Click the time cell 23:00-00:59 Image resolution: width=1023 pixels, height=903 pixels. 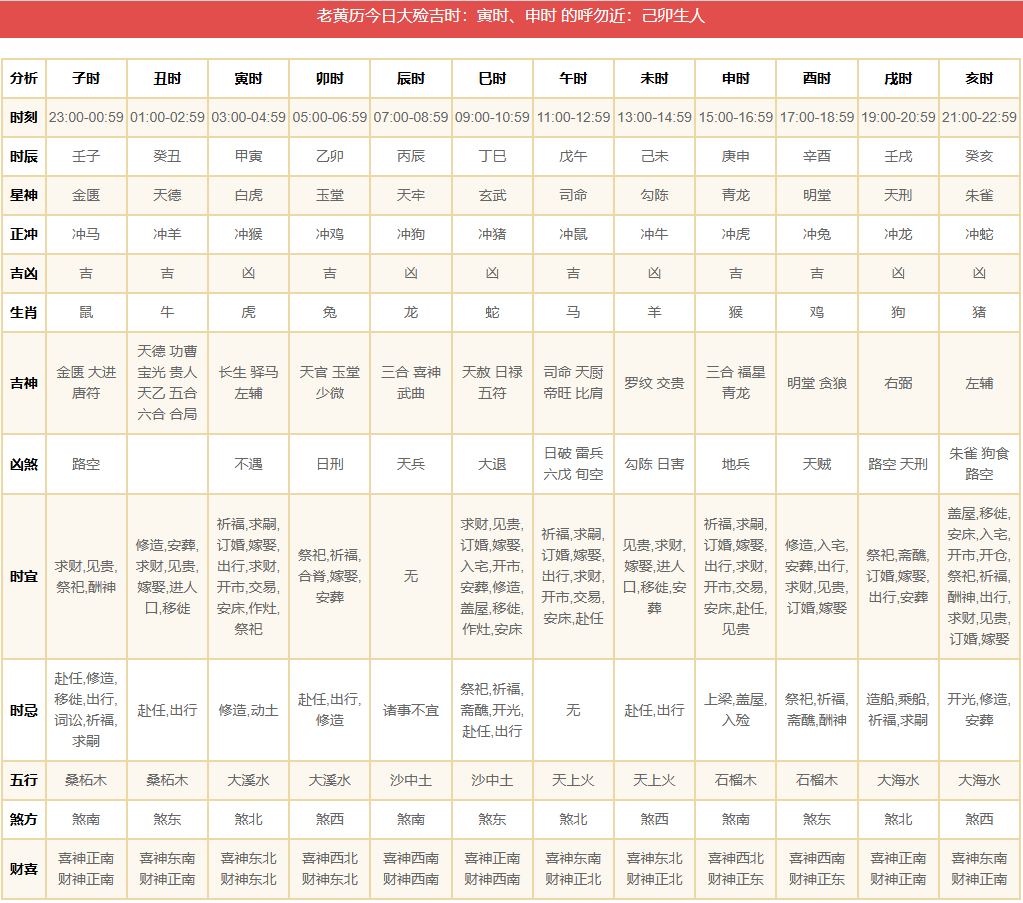pyautogui.click(x=86, y=117)
